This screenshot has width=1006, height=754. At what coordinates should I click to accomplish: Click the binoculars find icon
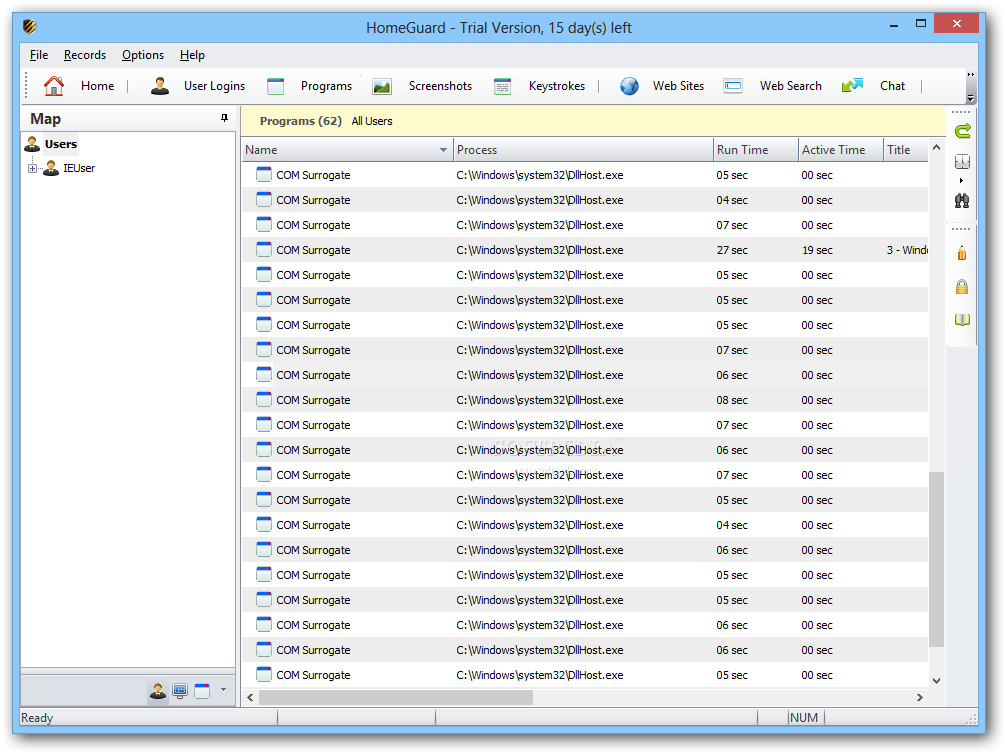click(x=962, y=200)
